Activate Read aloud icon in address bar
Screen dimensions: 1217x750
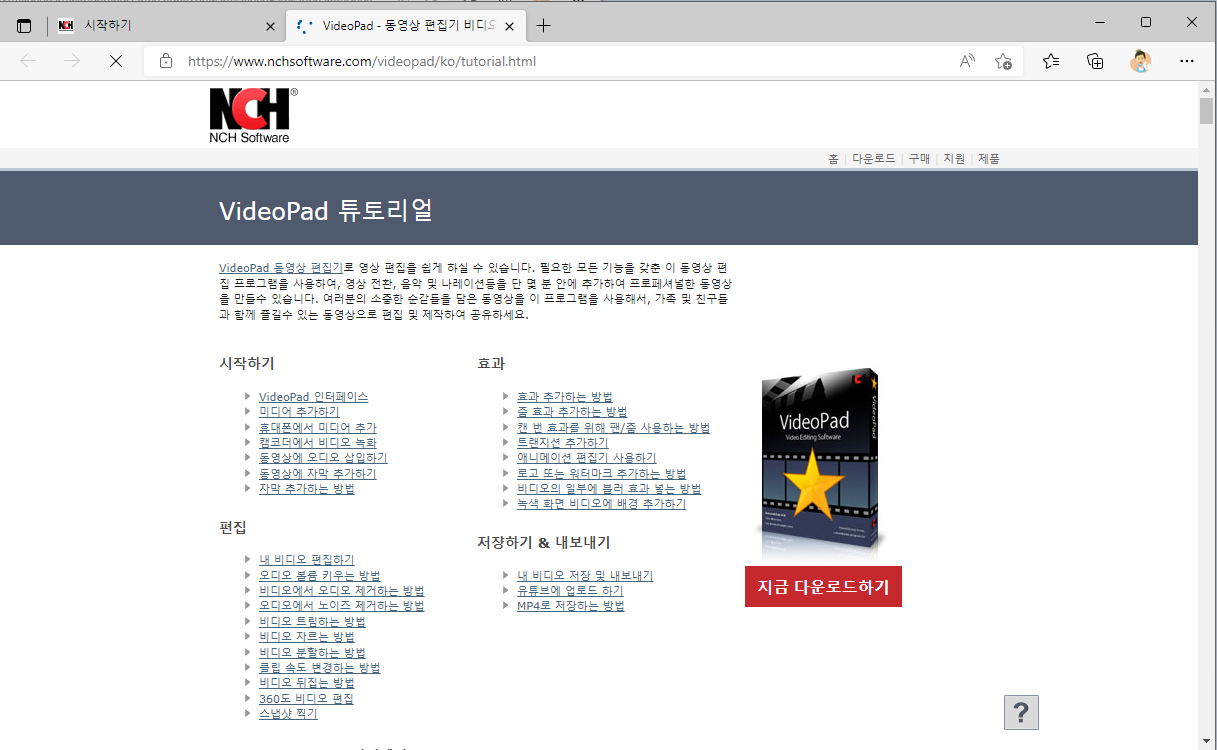pos(967,61)
